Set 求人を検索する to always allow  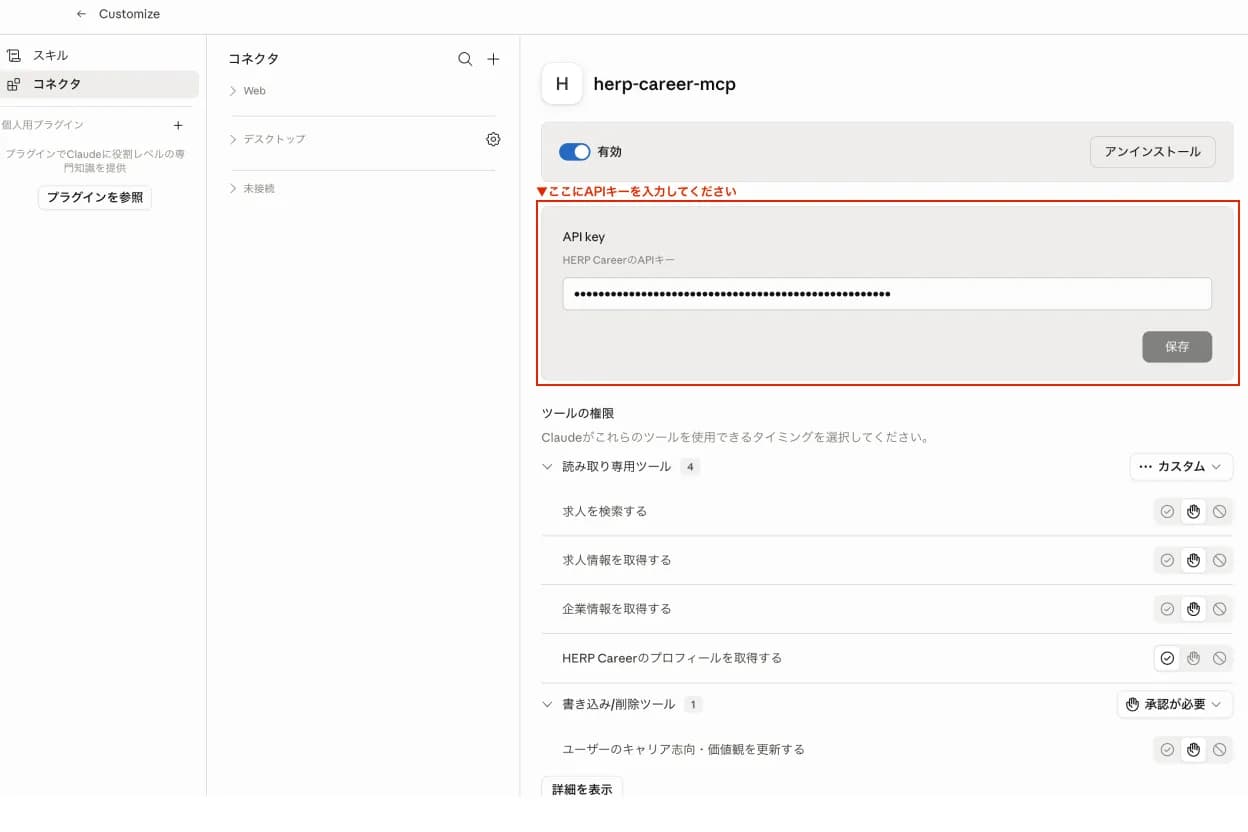1167,511
